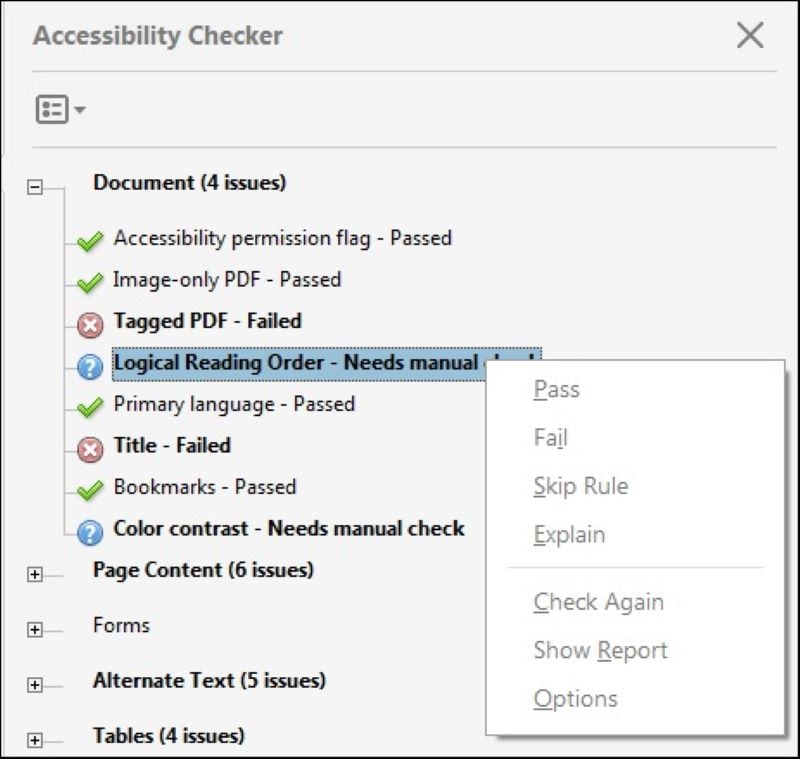
Task: Choose Skip Rule in context menu
Action: click(x=581, y=487)
